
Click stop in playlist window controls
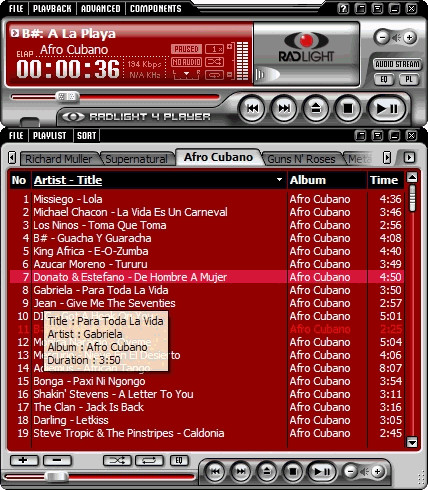pos(293,471)
